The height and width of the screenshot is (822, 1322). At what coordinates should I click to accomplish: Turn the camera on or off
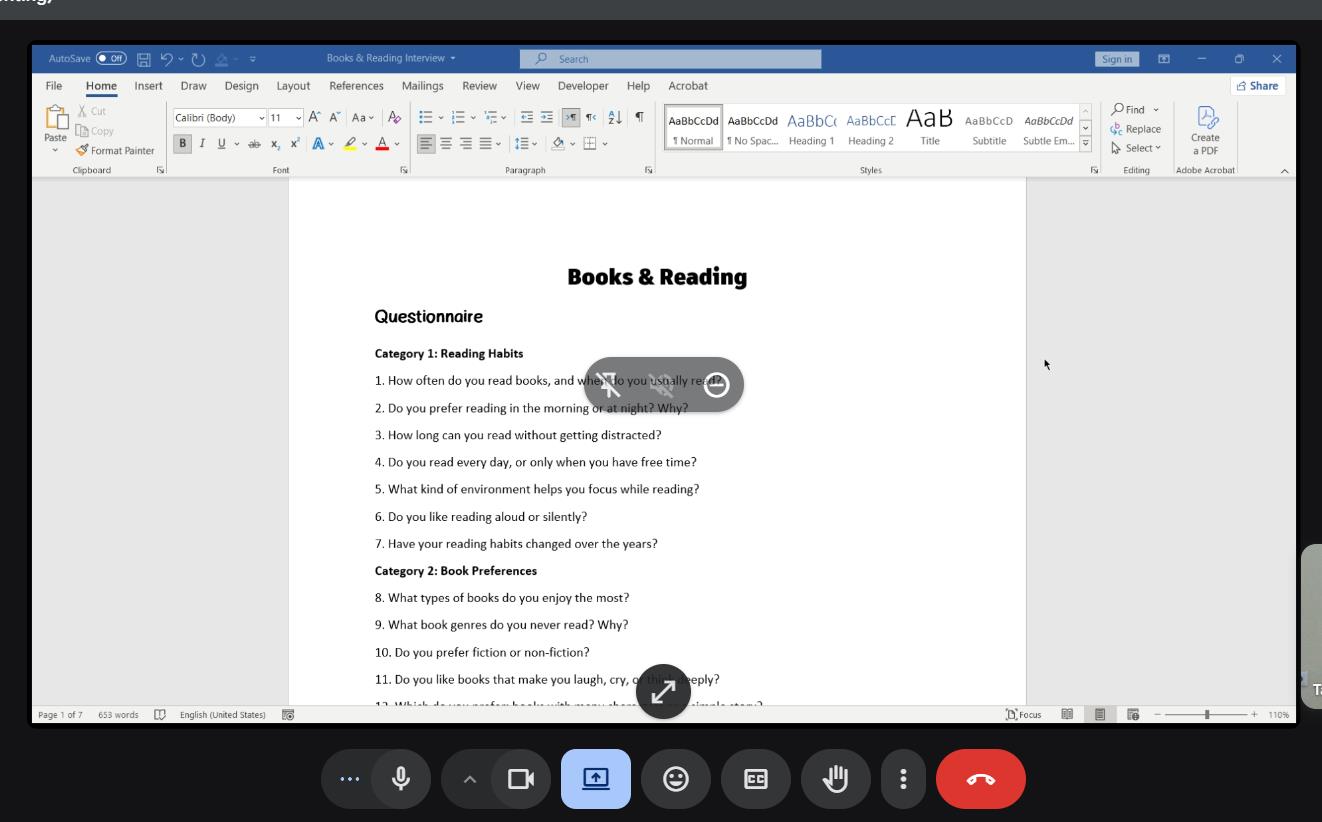click(x=520, y=779)
